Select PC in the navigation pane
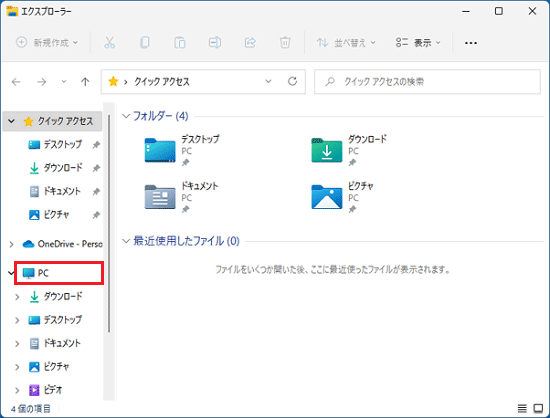550x418 pixels. [x=59, y=273]
